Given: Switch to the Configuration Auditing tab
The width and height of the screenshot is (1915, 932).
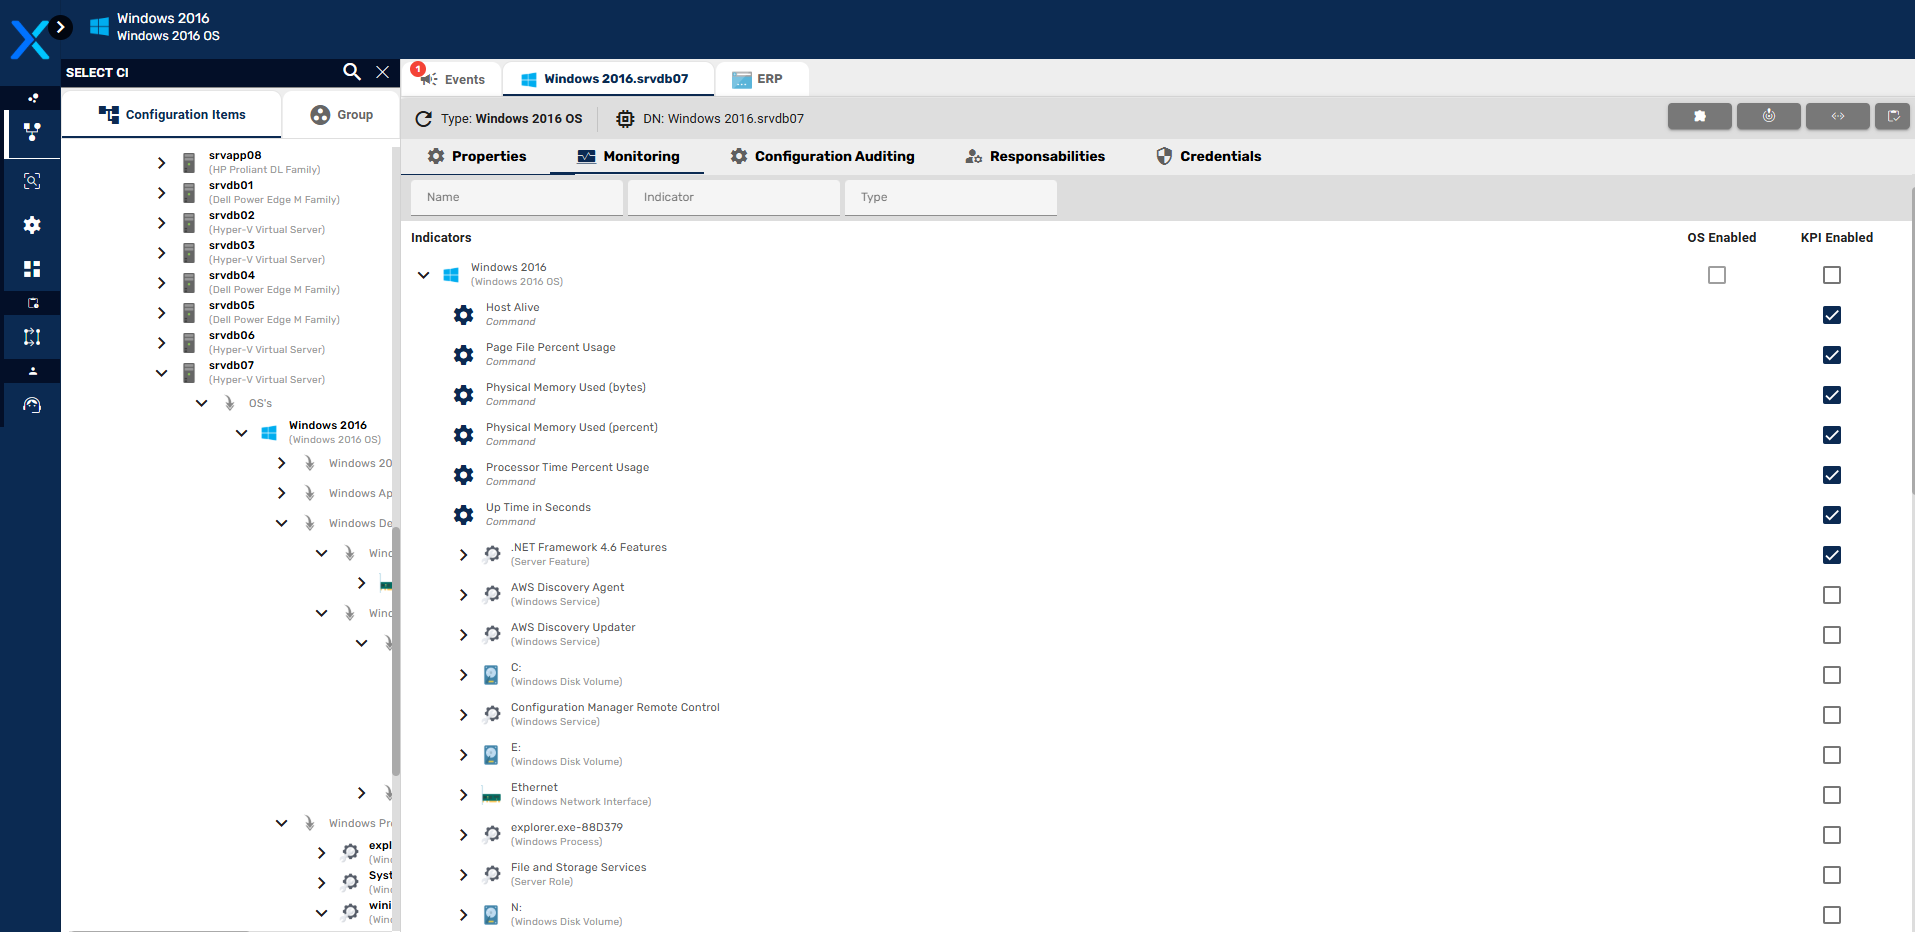Looking at the screenshot, I should (x=822, y=157).
